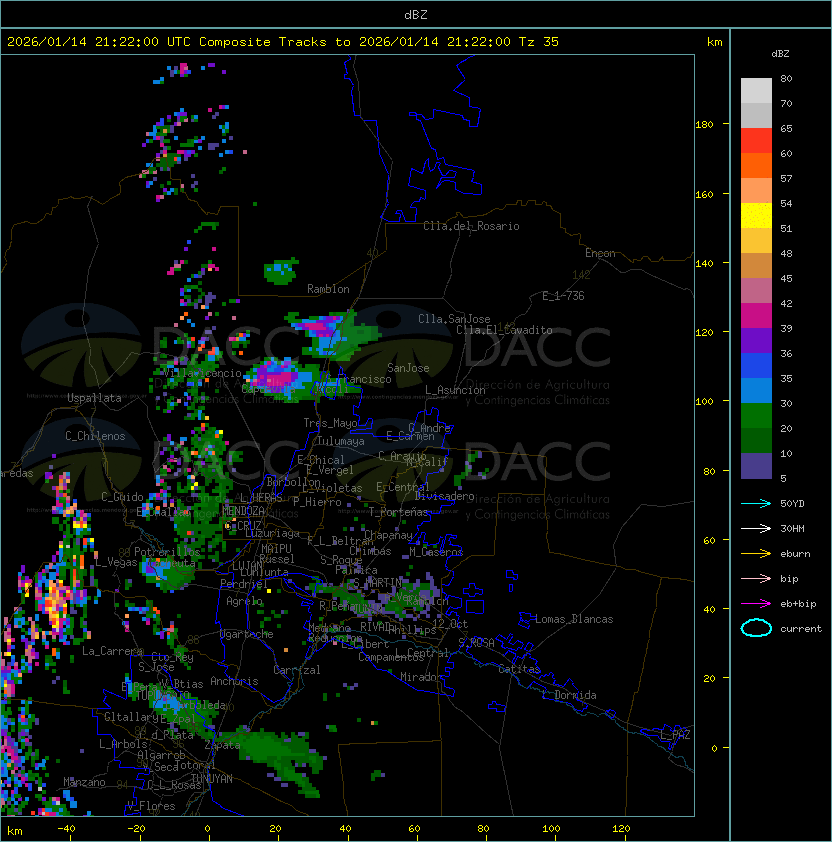Click the 'Anchoris' map label
The image size is (832, 842).
234,681
